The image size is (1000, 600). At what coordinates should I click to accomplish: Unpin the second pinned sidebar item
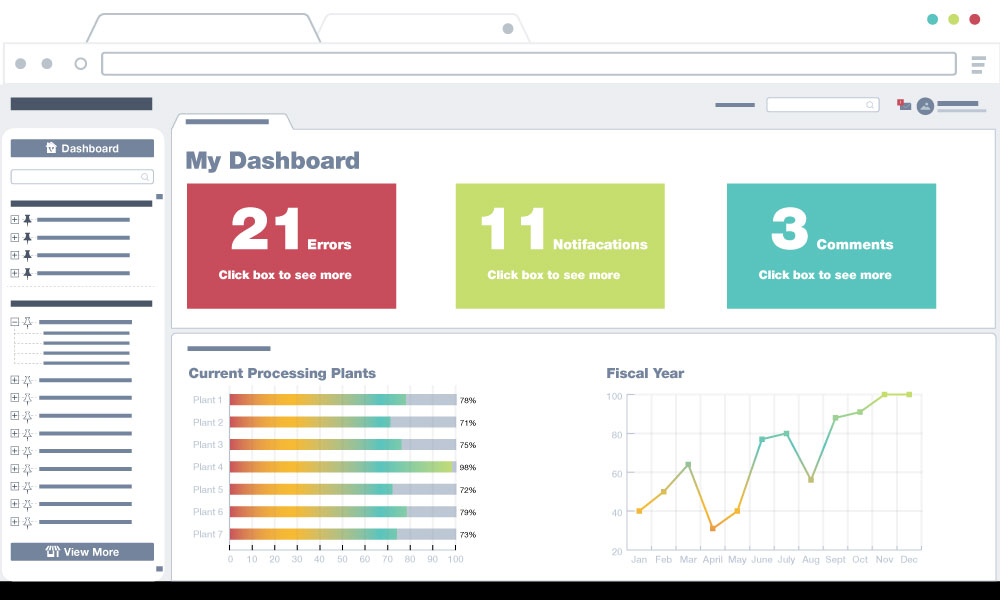point(27,237)
